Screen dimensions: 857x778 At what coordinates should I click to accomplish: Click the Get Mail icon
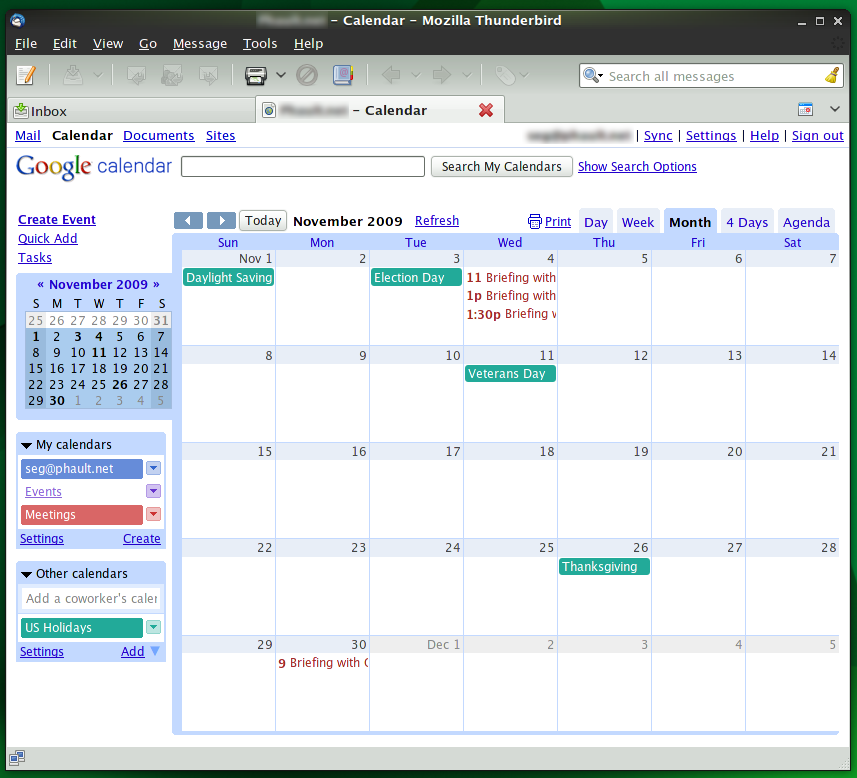73,75
